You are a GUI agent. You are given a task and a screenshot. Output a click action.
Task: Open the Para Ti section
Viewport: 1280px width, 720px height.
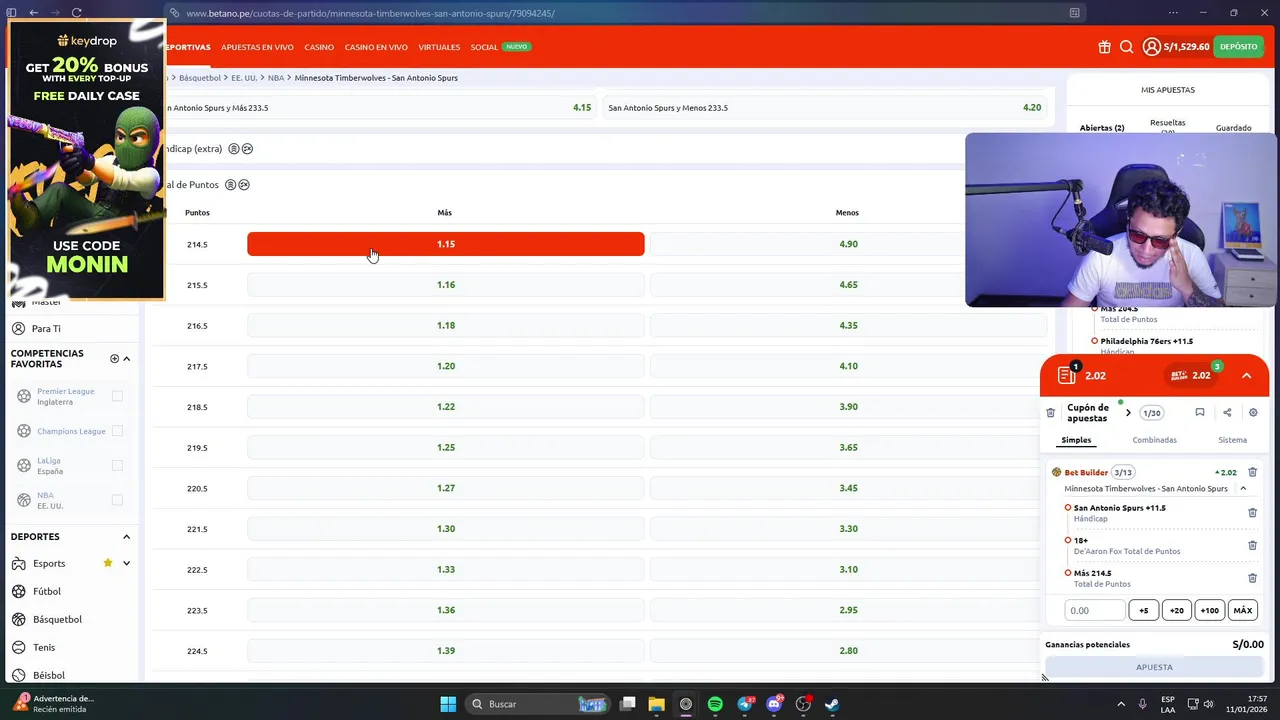[46, 328]
